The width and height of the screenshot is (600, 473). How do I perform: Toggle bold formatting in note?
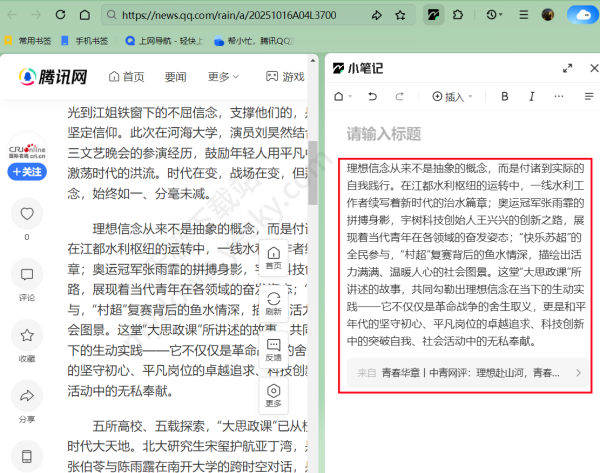pyautogui.click(x=504, y=96)
